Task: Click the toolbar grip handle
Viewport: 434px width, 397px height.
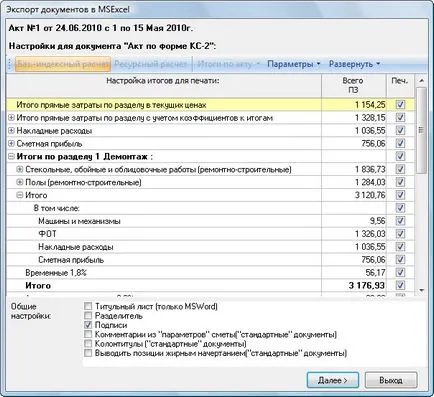Action: pos(10,64)
